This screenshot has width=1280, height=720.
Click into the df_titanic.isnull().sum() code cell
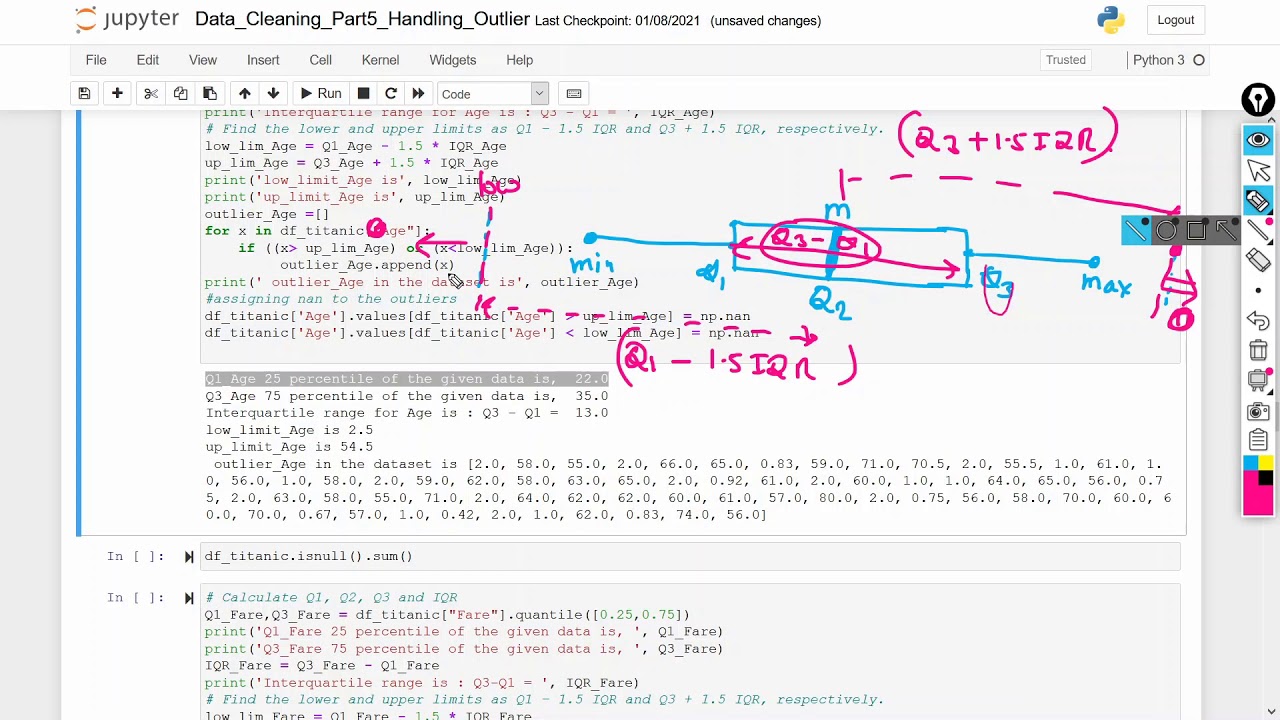coord(690,557)
